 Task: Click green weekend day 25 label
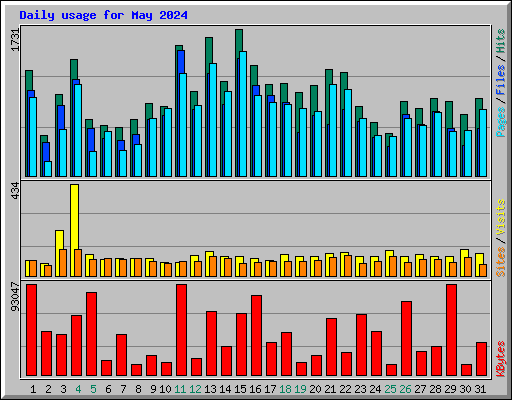[x=390, y=389]
